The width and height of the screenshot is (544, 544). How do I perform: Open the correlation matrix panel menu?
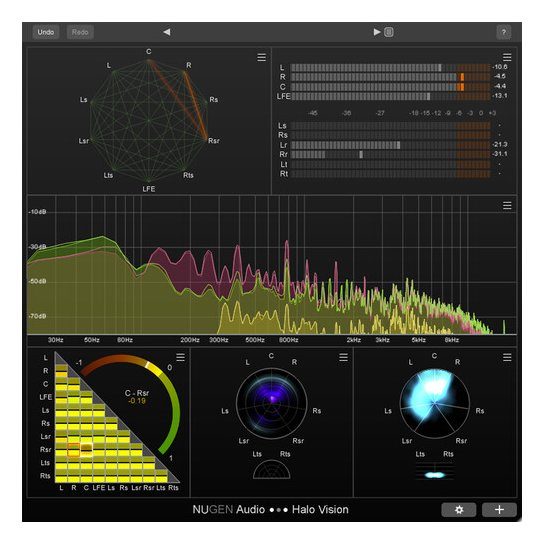pyautogui.click(x=180, y=357)
